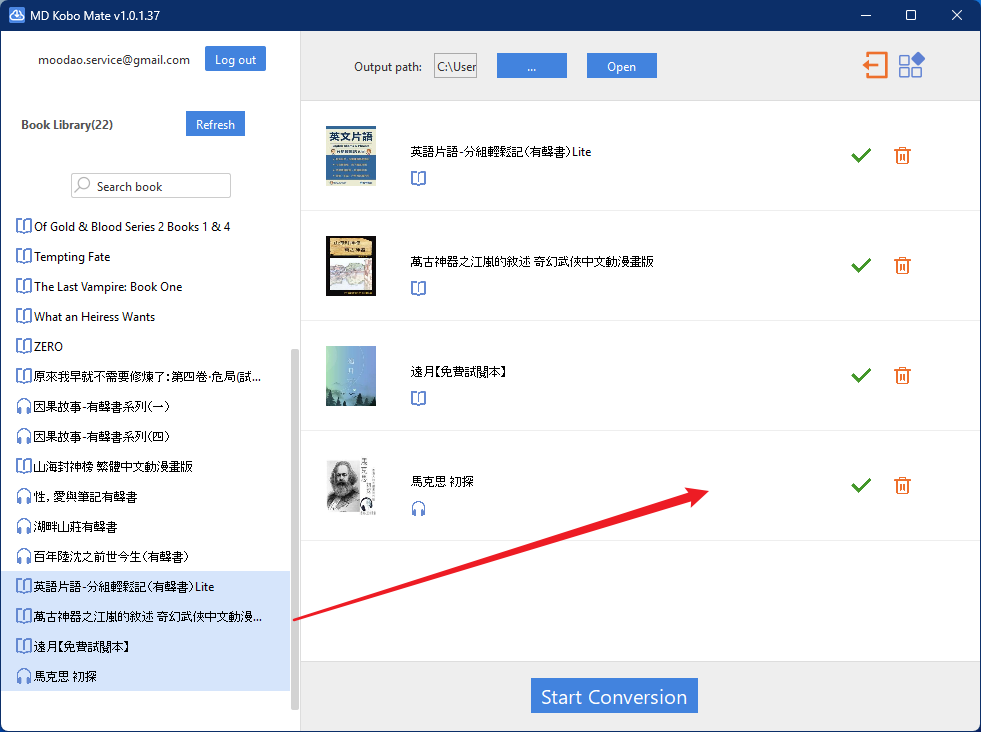The image size is (981, 732).
Task: Remove 英語片語 book using its trash icon
Action: 902,156
